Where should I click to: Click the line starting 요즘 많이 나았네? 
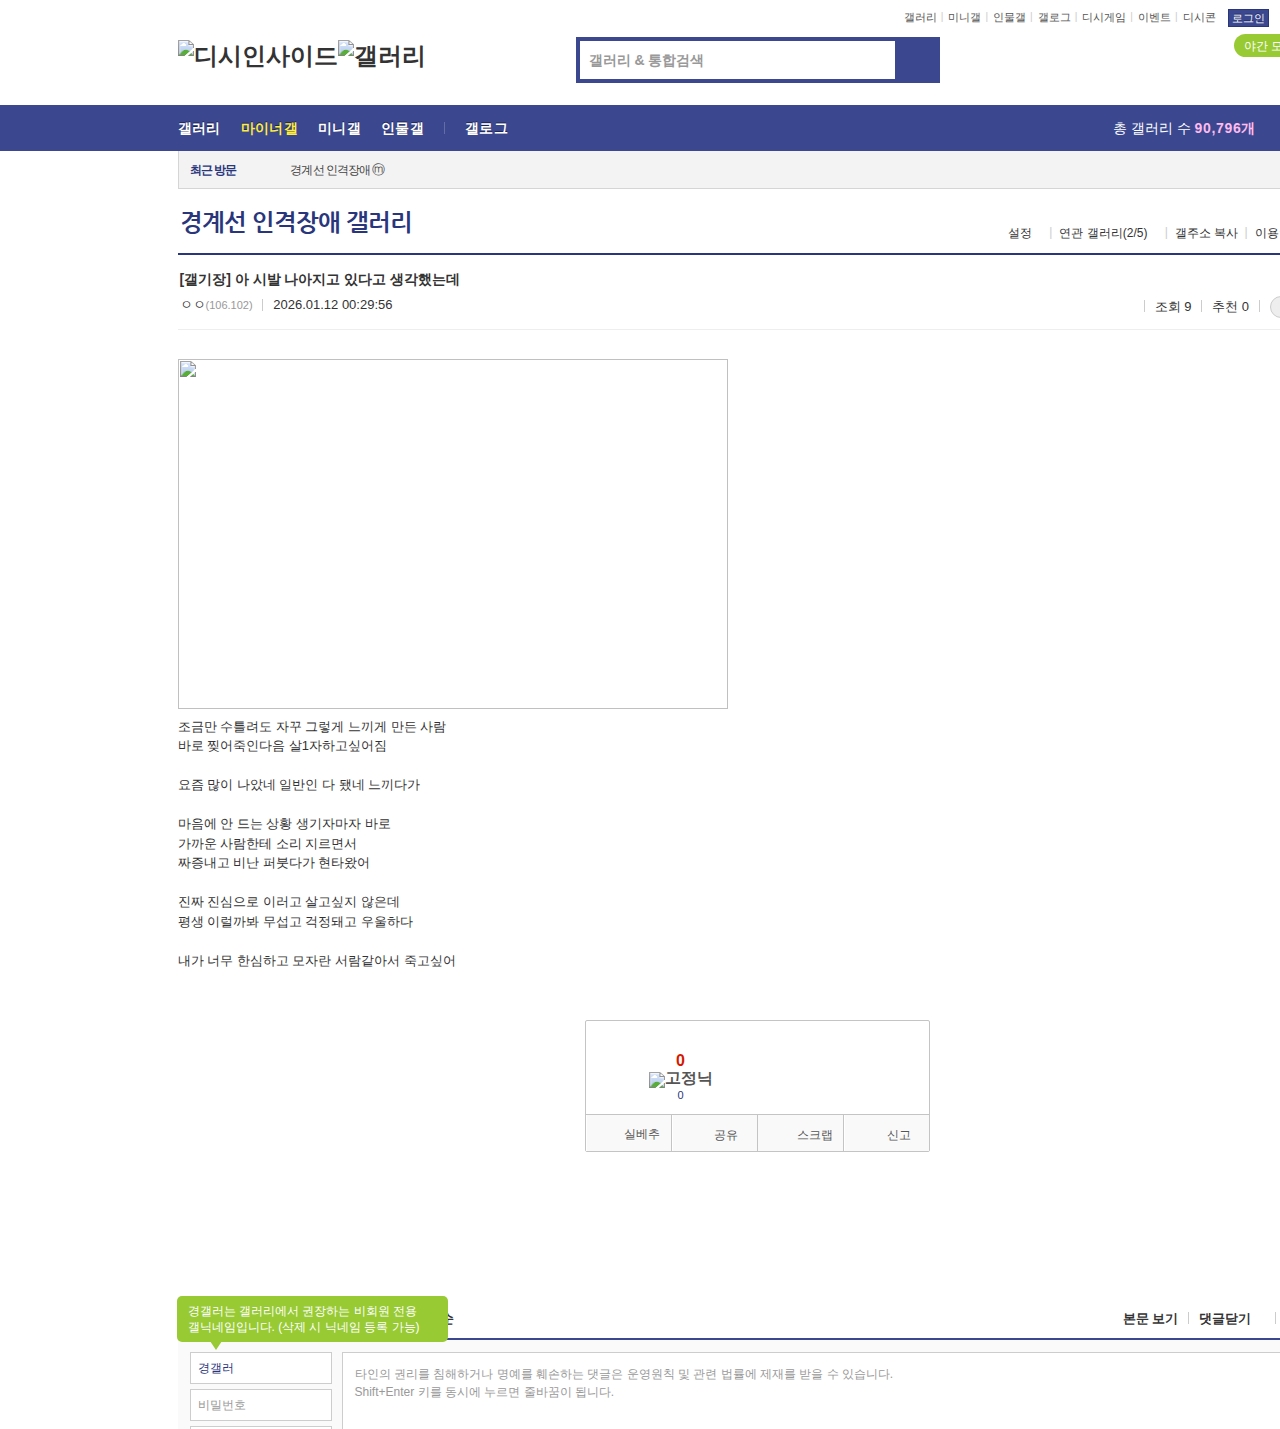[x=299, y=785]
